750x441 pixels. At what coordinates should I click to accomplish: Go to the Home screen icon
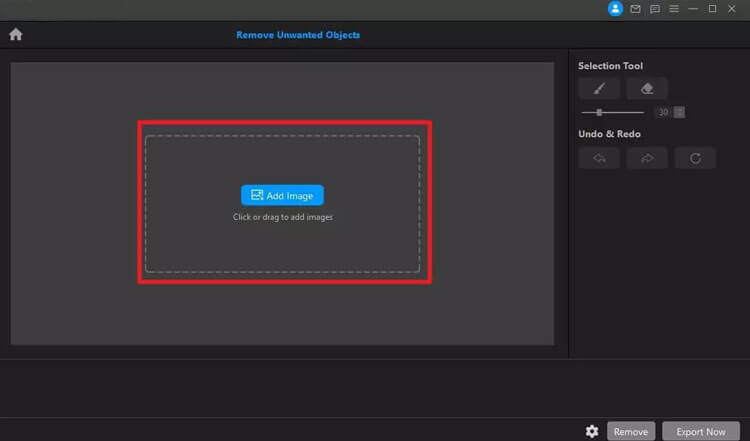pos(15,34)
